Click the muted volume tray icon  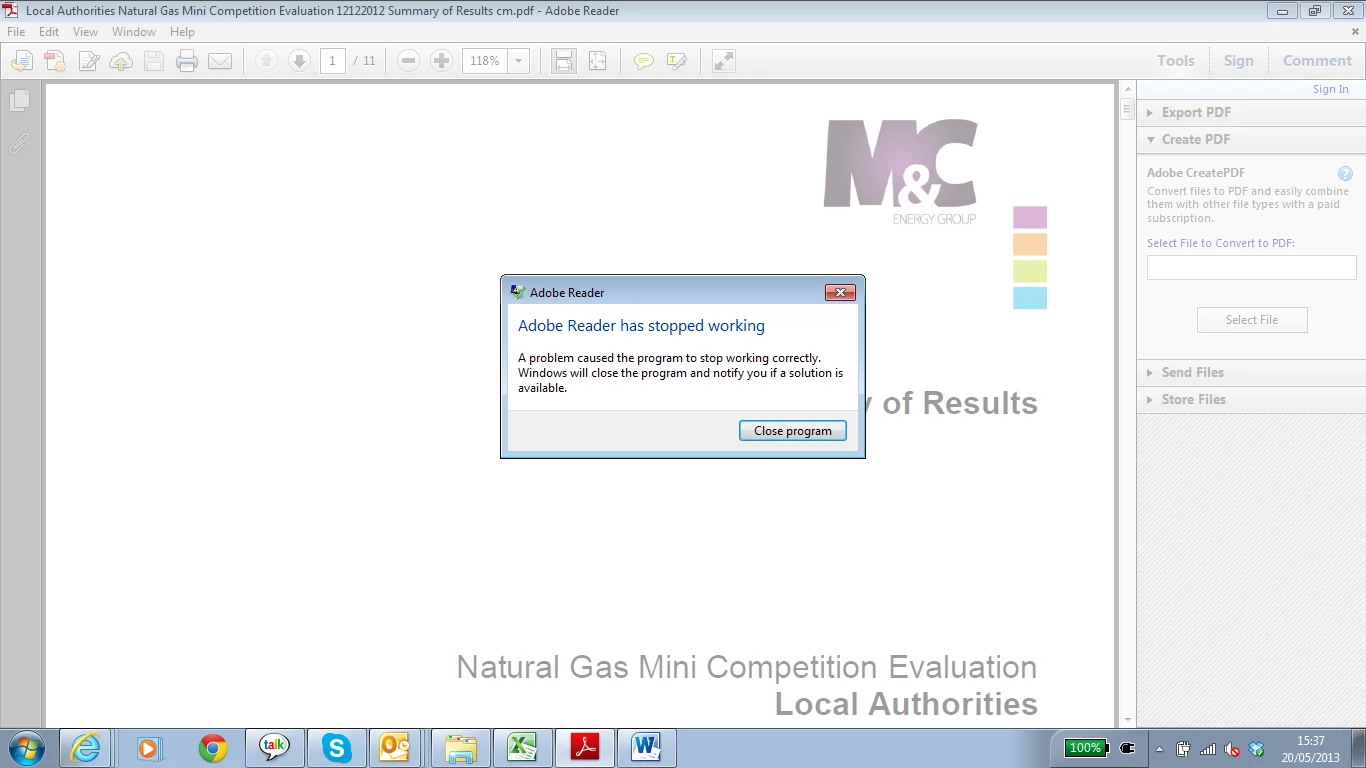pos(1232,749)
